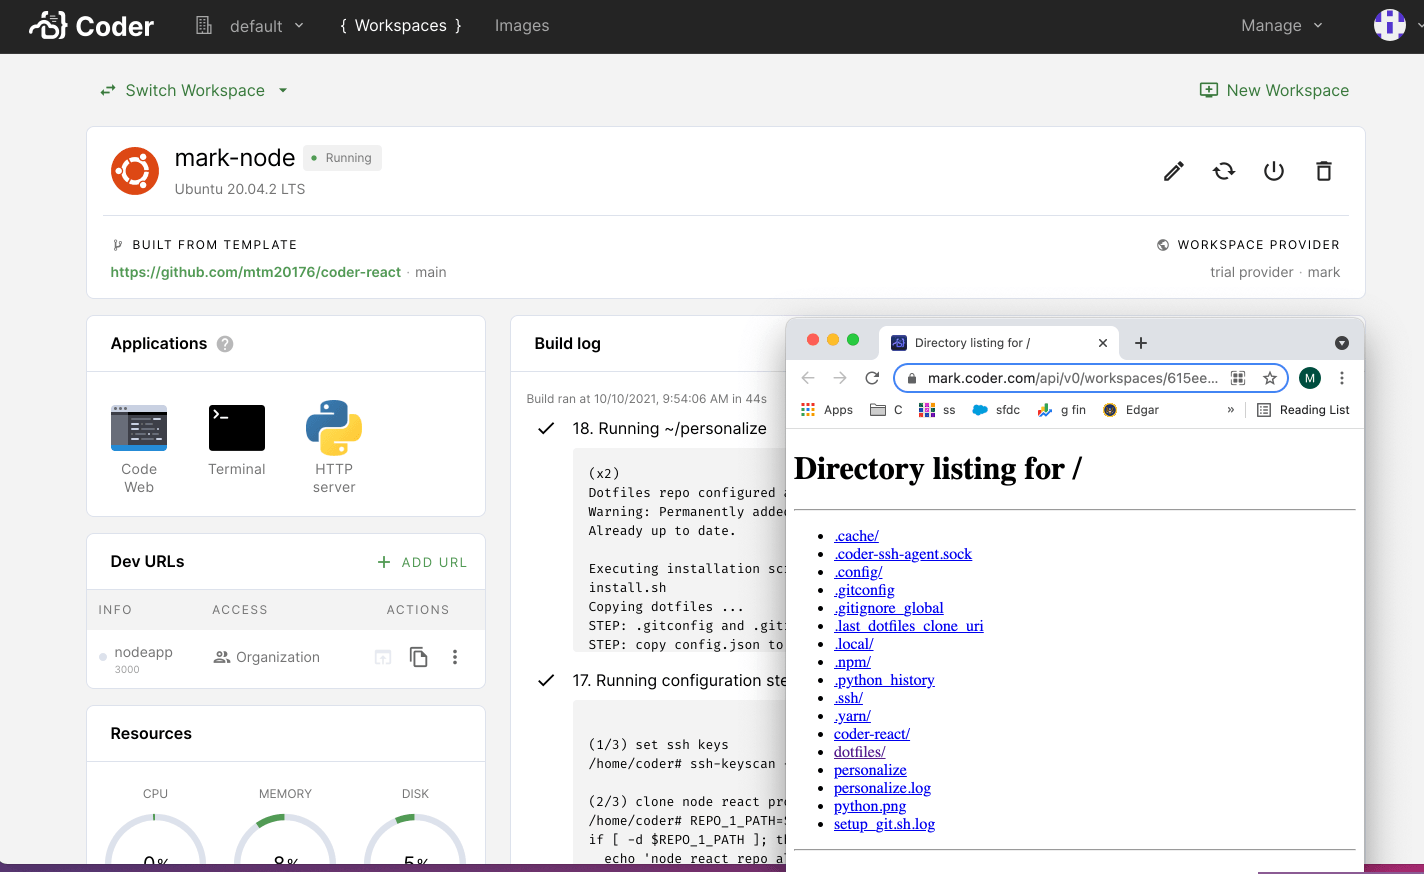The image size is (1424, 874).
Task: Open the Chrome profile M avatar
Action: tap(1310, 378)
